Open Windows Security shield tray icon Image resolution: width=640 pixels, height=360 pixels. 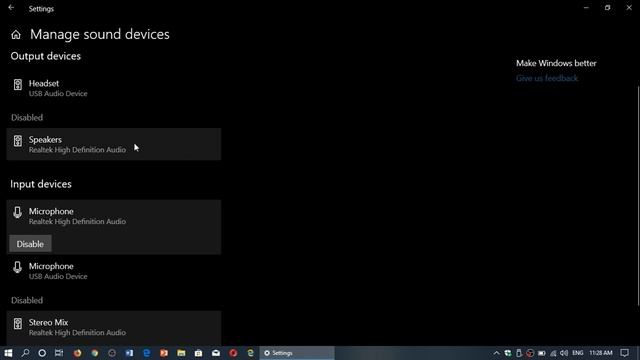507,353
